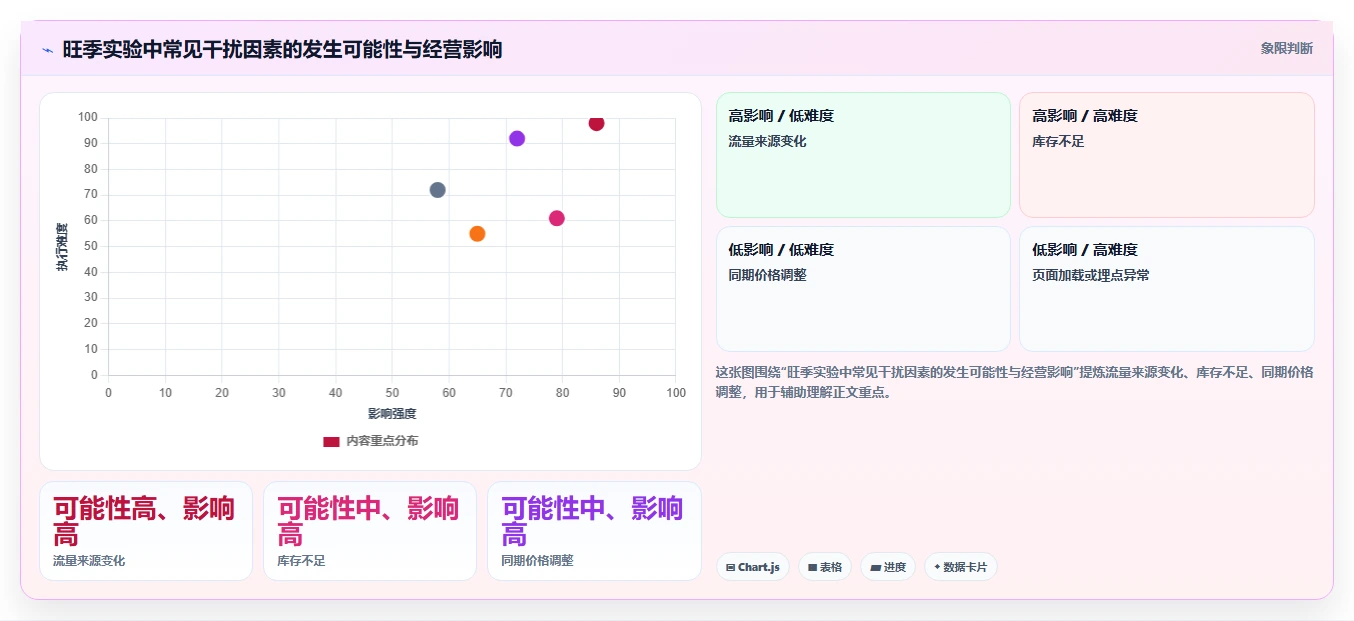Click the lightning icon beside the title

tap(47, 49)
